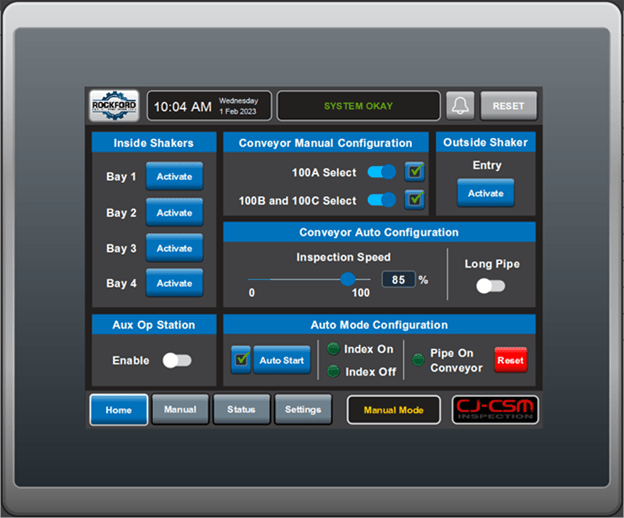Go to the Home tab

pyautogui.click(x=119, y=410)
